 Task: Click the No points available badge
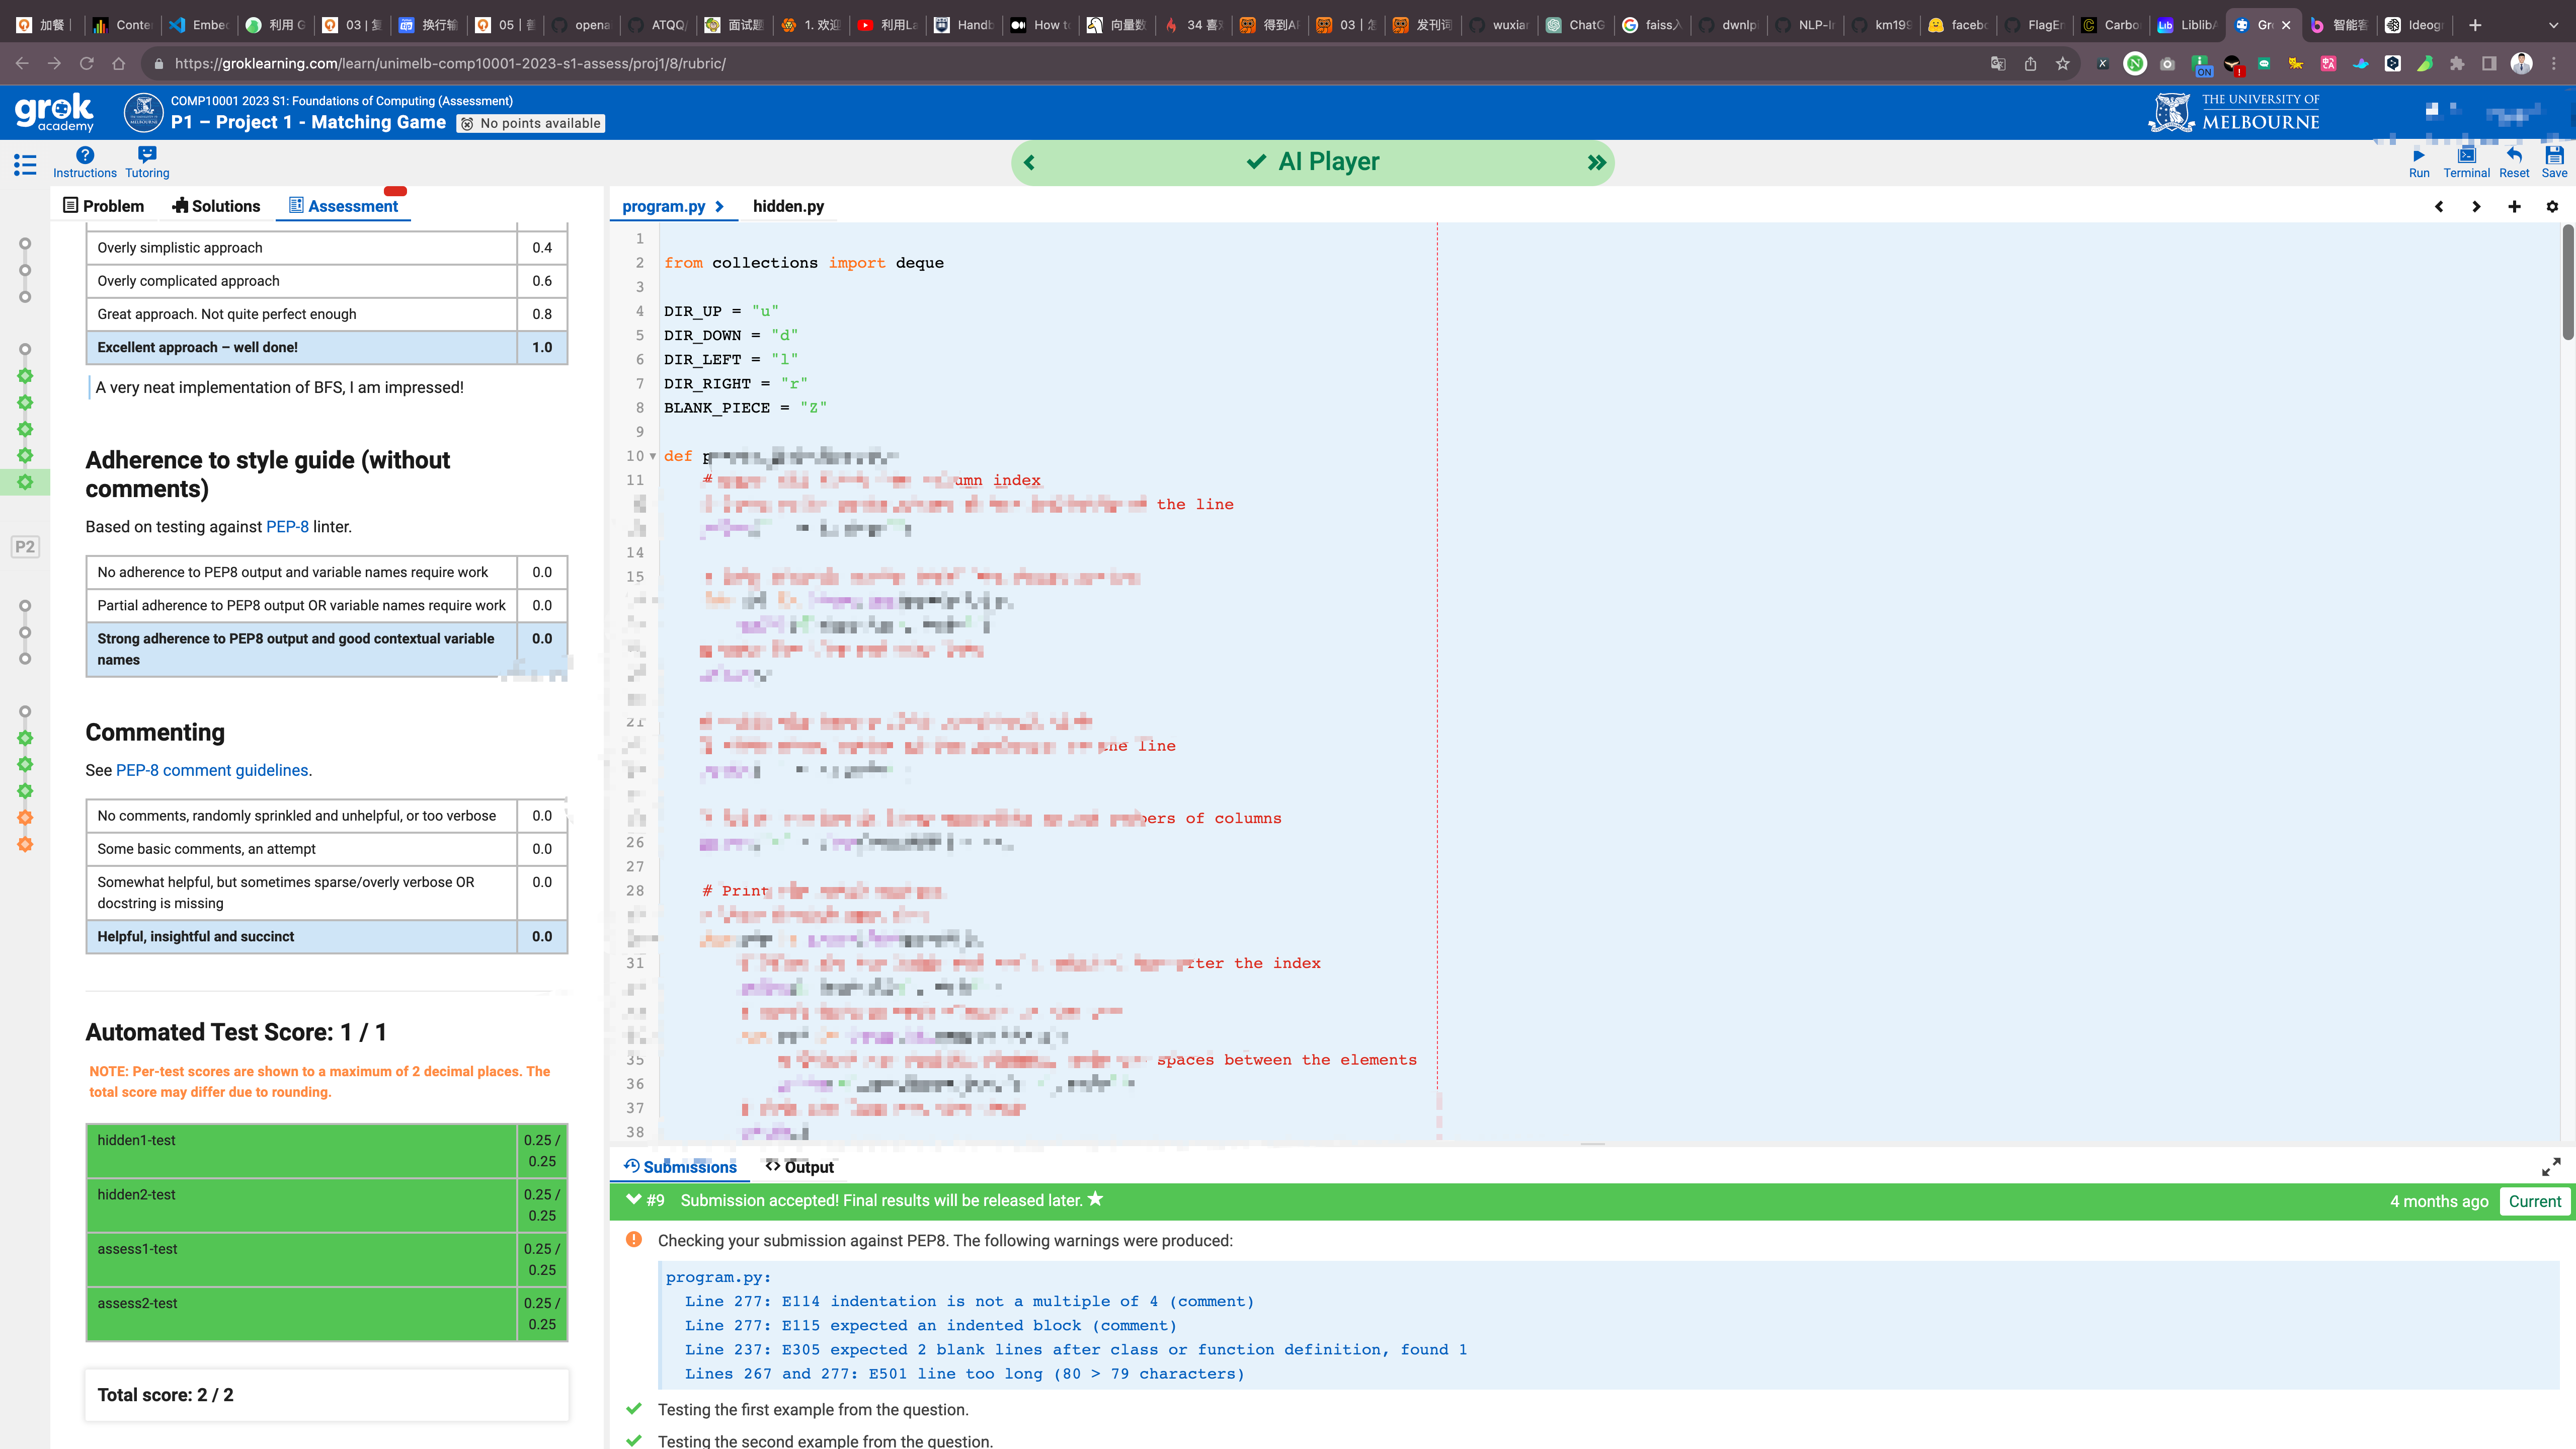click(531, 124)
